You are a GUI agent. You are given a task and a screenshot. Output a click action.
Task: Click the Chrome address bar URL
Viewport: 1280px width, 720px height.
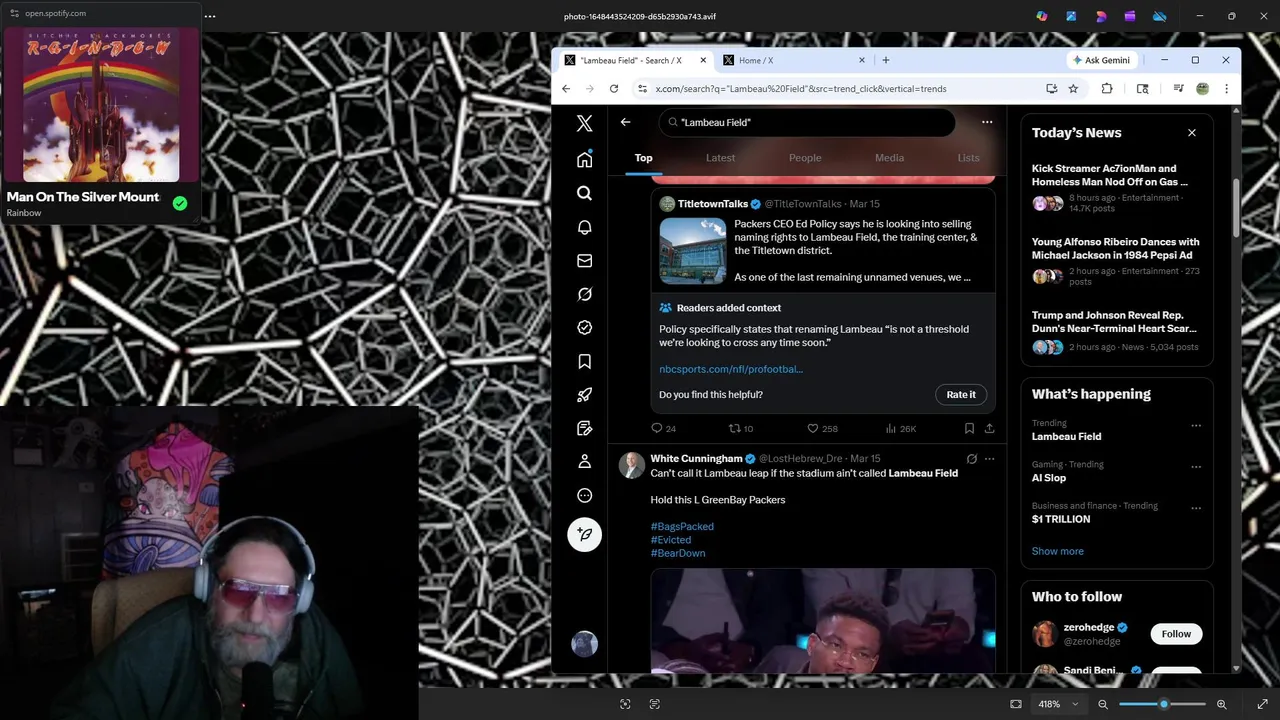click(x=800, y=89)
